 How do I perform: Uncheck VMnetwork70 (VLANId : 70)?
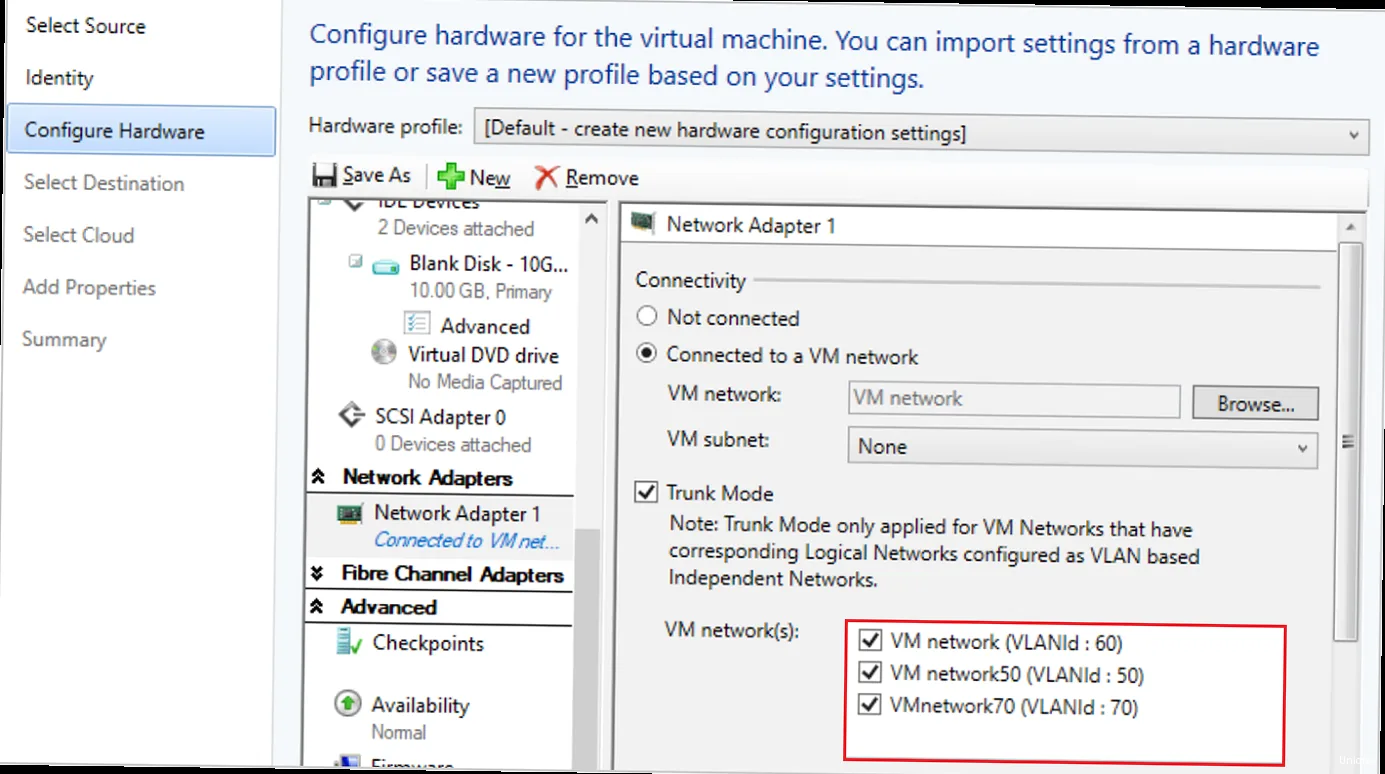pyautogui.click(x=869, y=705)
